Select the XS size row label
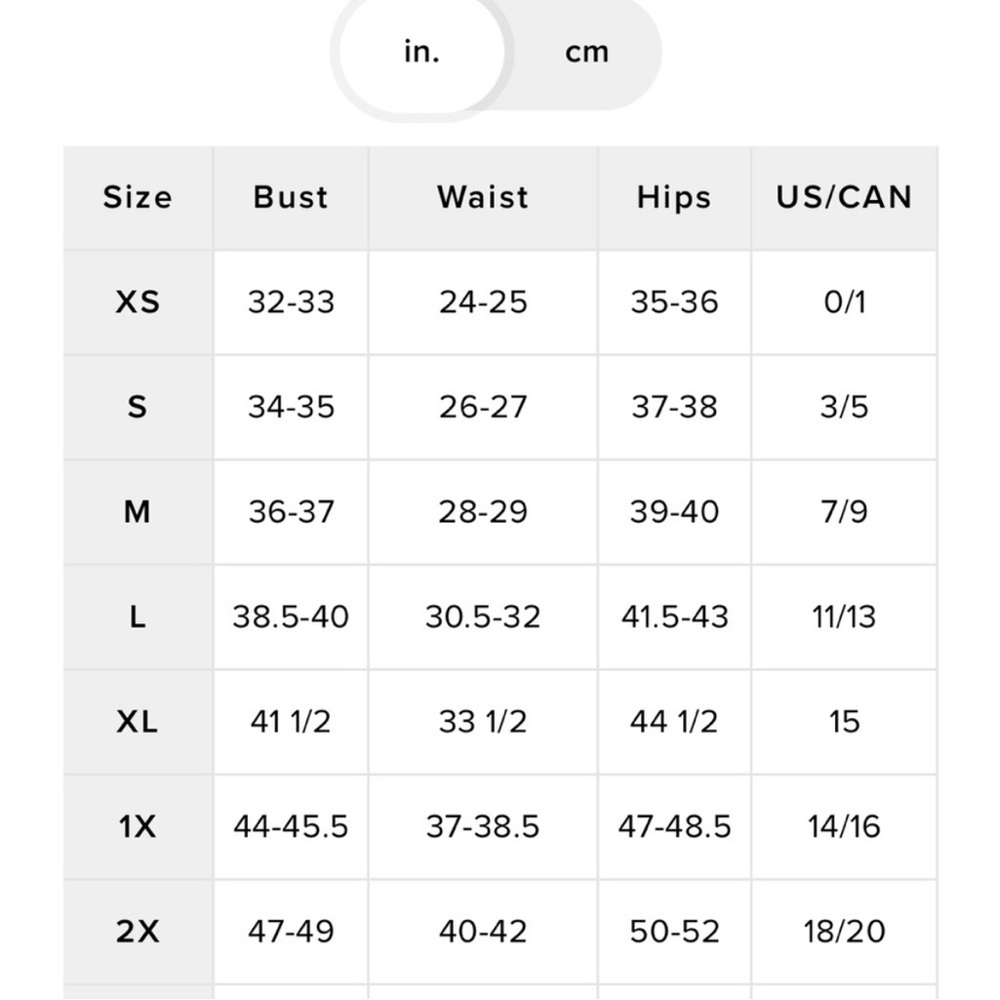 click(x=138, y=302)
